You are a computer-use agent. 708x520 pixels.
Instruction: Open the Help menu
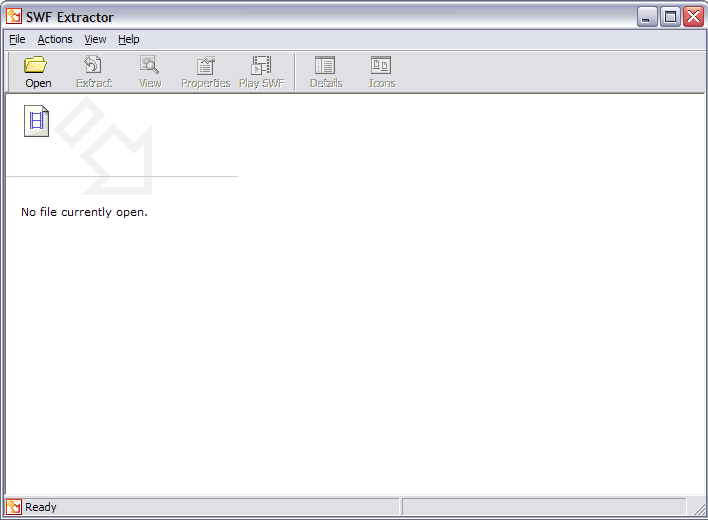click(129, 39)
